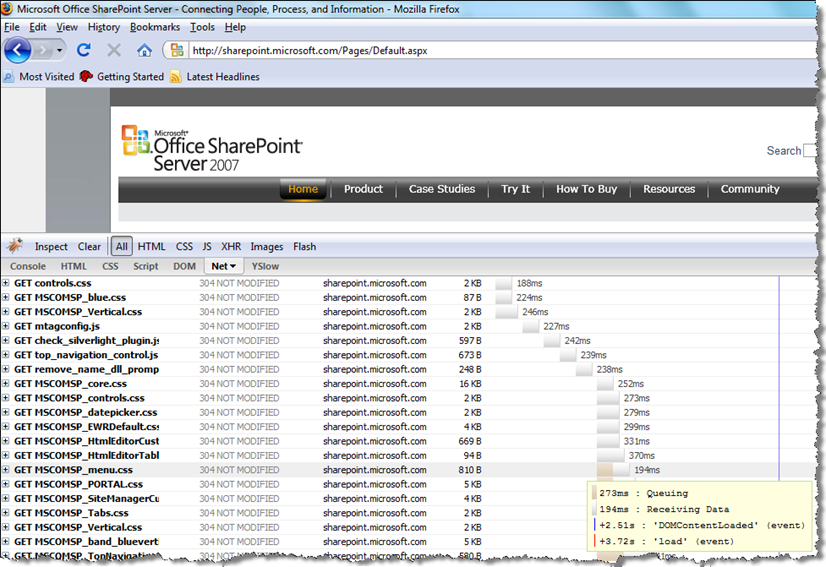Click the Firebug bug icon
The height and width of the screenshot is (567, 826).
pyautogui.click(x=15, y=246)
